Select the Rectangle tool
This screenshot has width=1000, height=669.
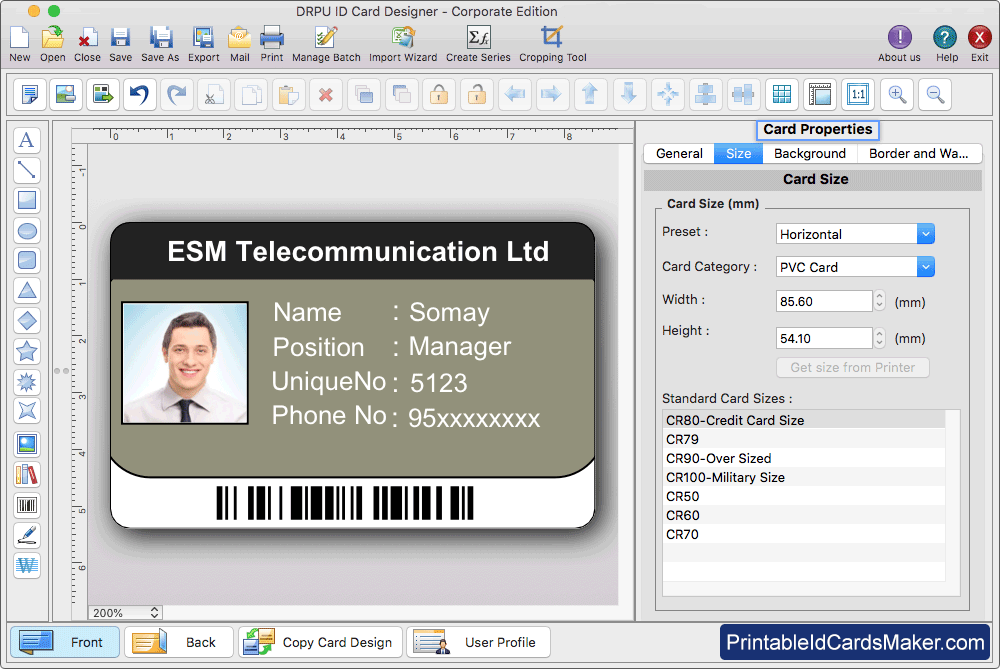(x=27, y=200)
